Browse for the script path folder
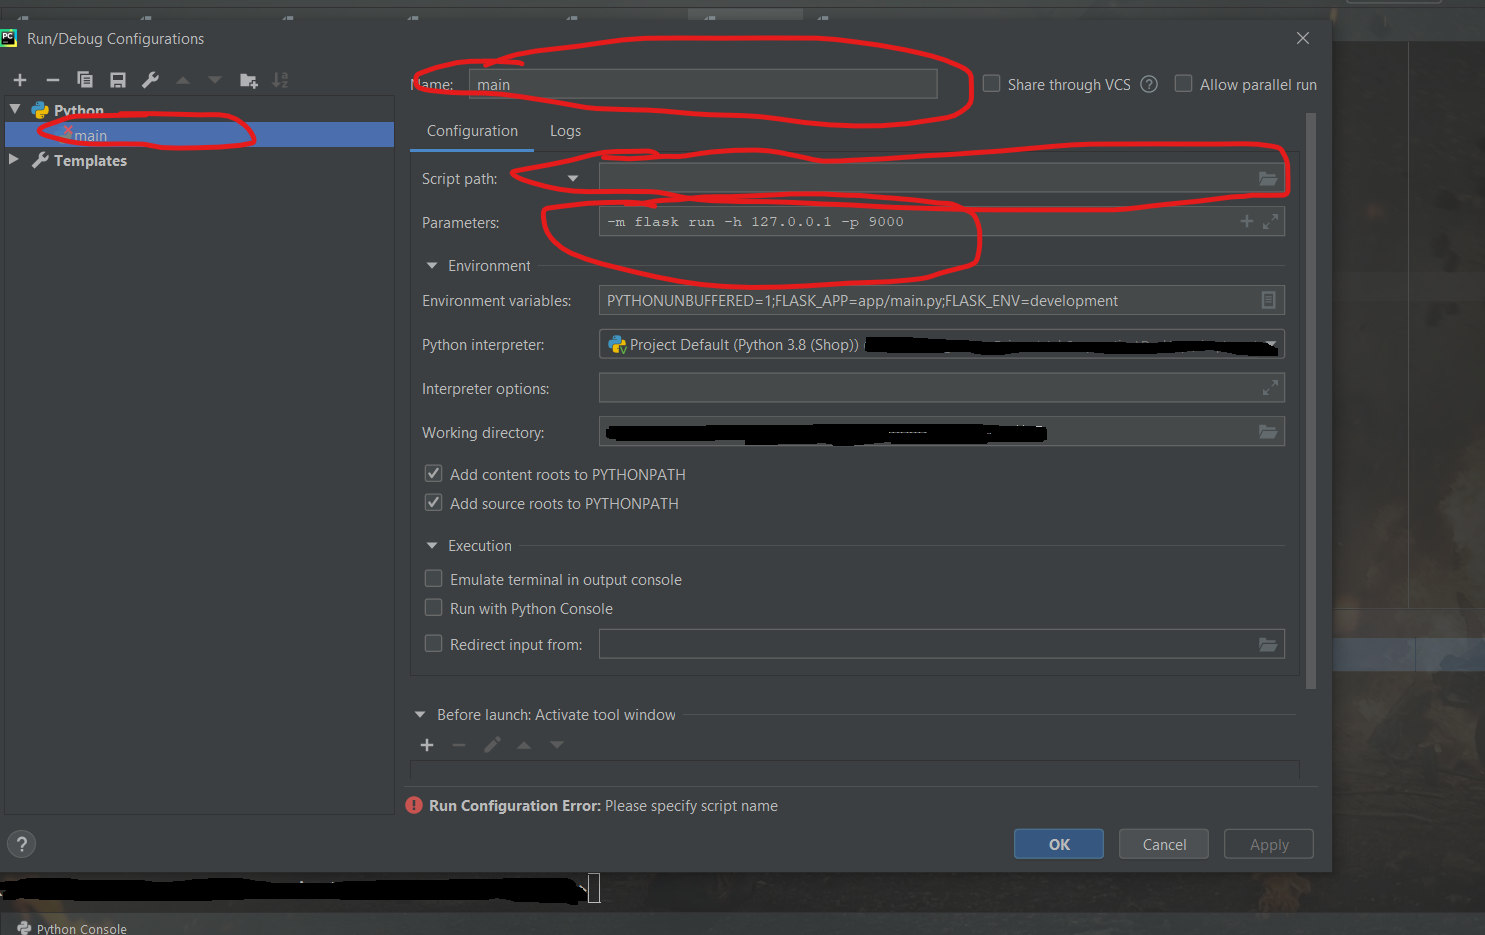 tap(1268, 178)
